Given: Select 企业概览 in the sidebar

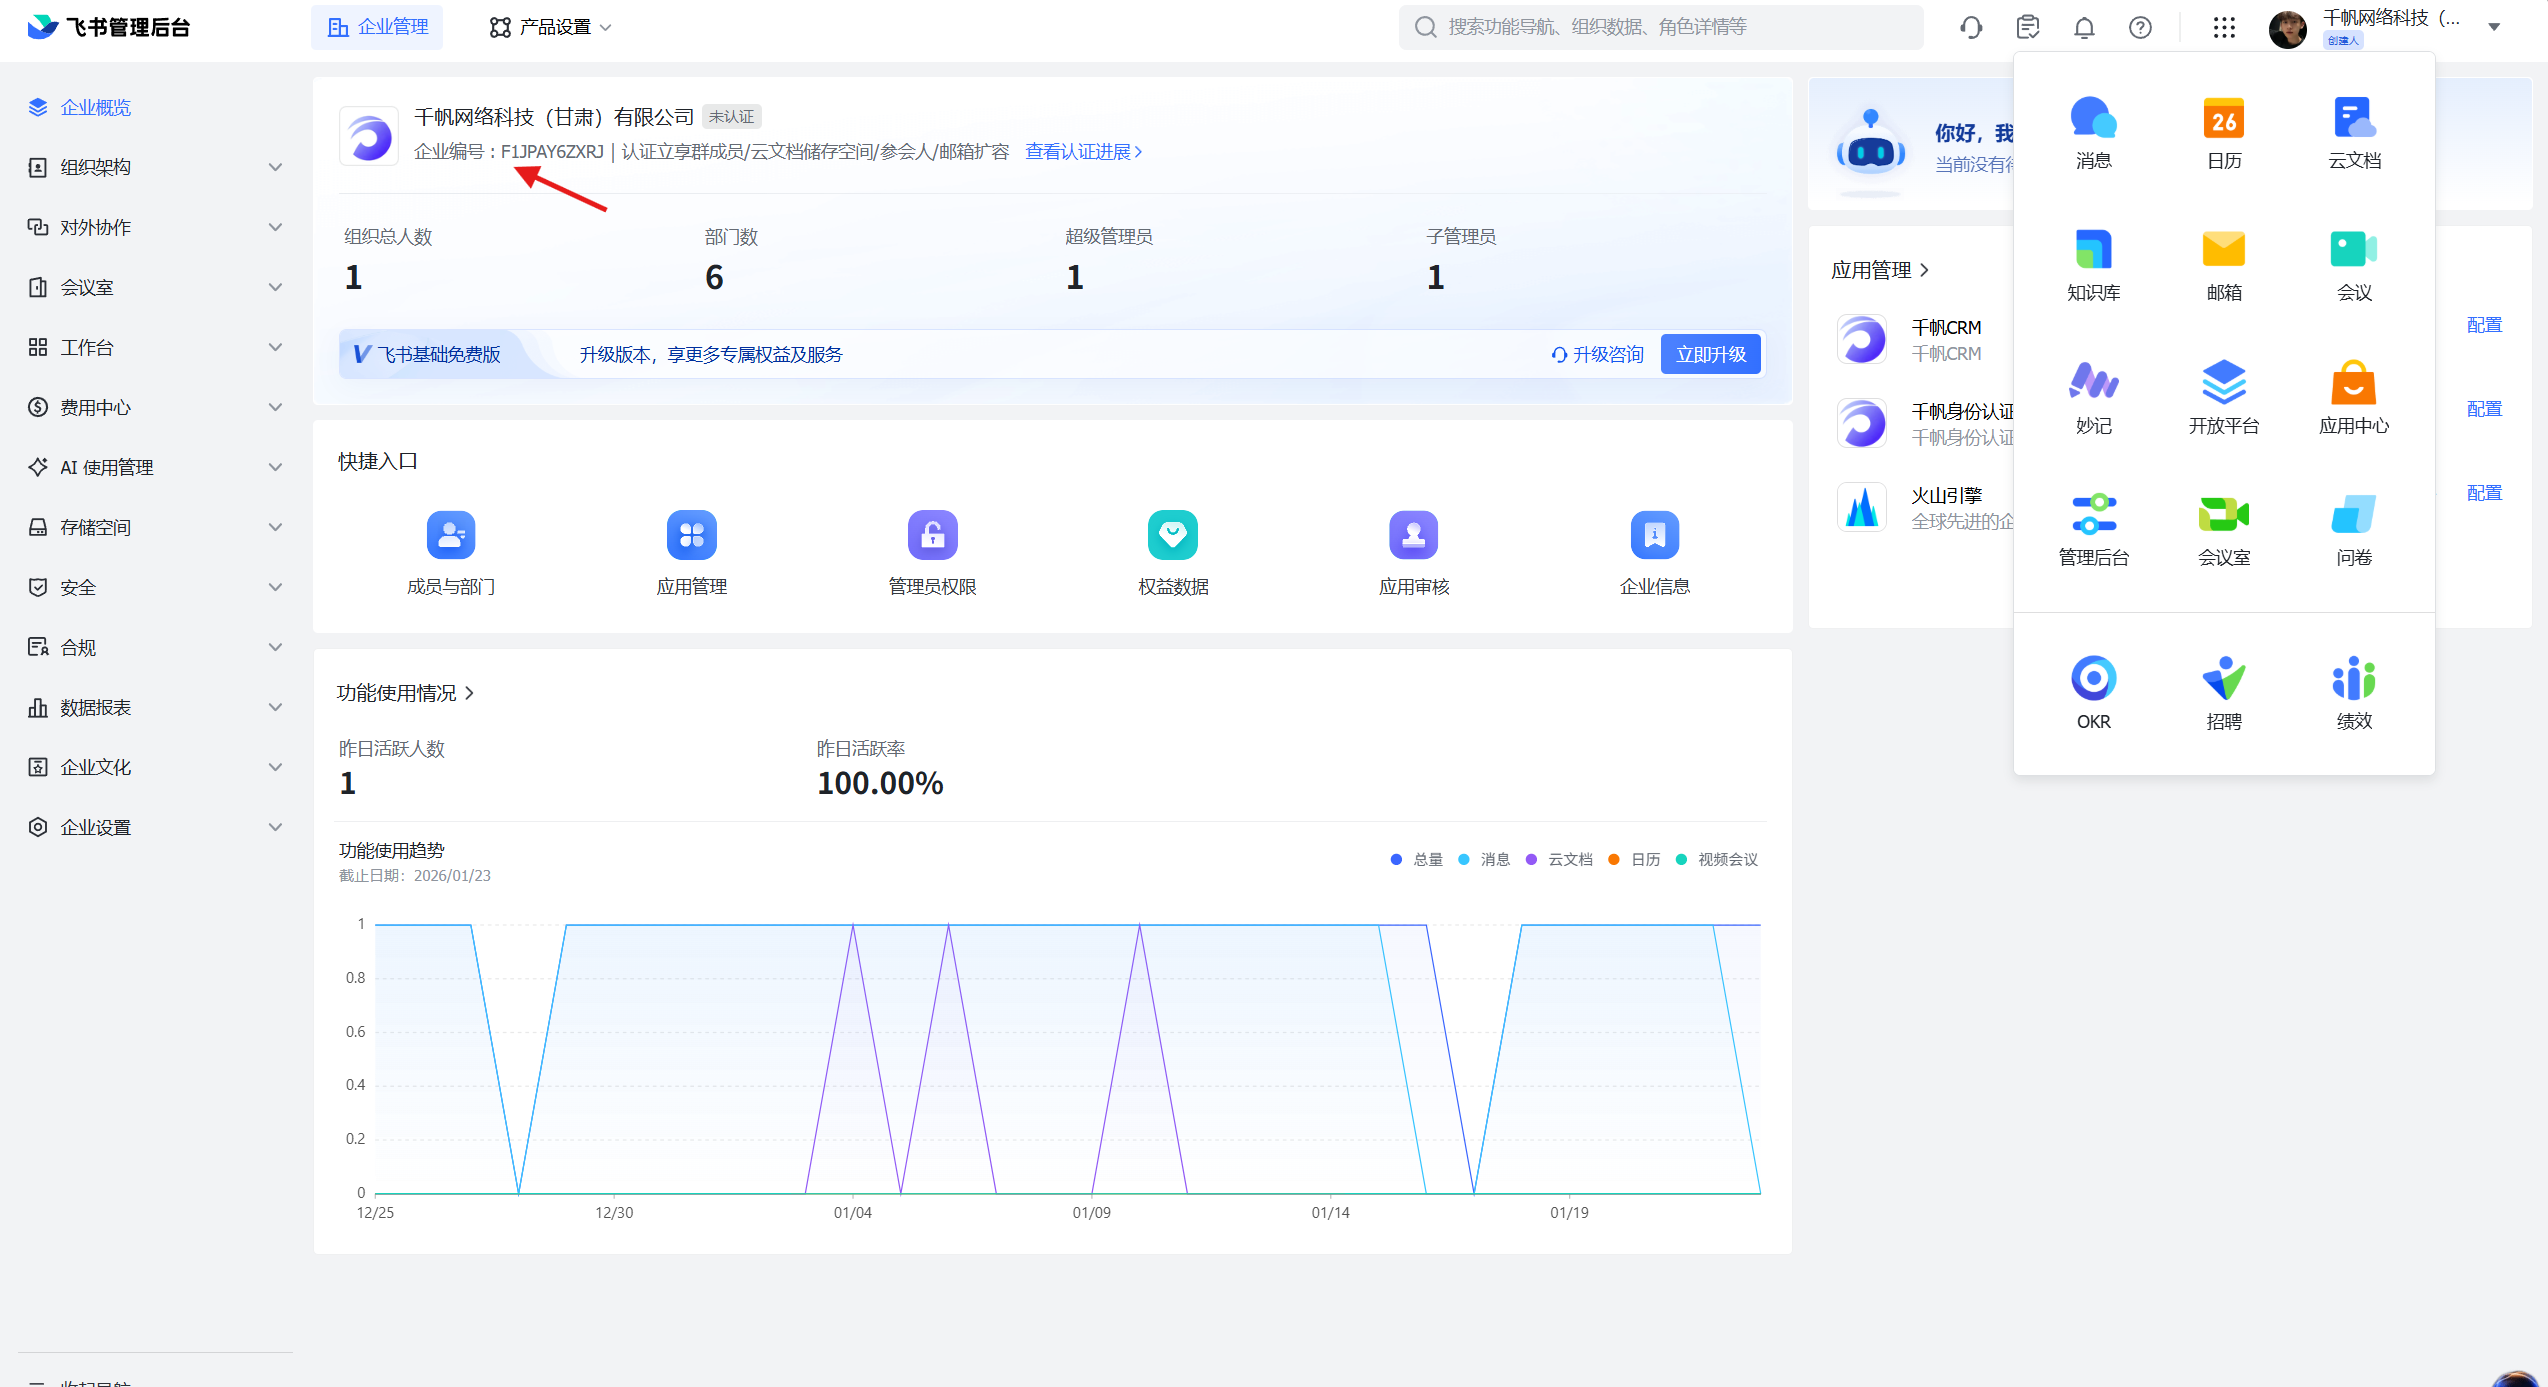Looking at the screenshot, I should pyautogui.click(x=95, y=107).
